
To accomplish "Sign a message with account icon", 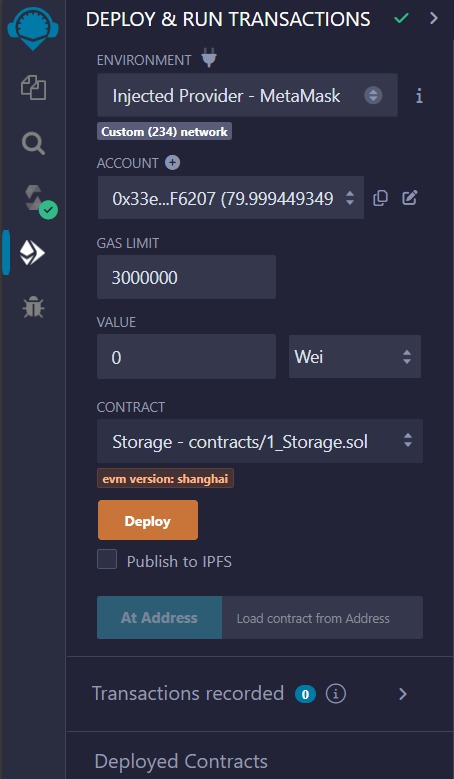I will [410, 198].
